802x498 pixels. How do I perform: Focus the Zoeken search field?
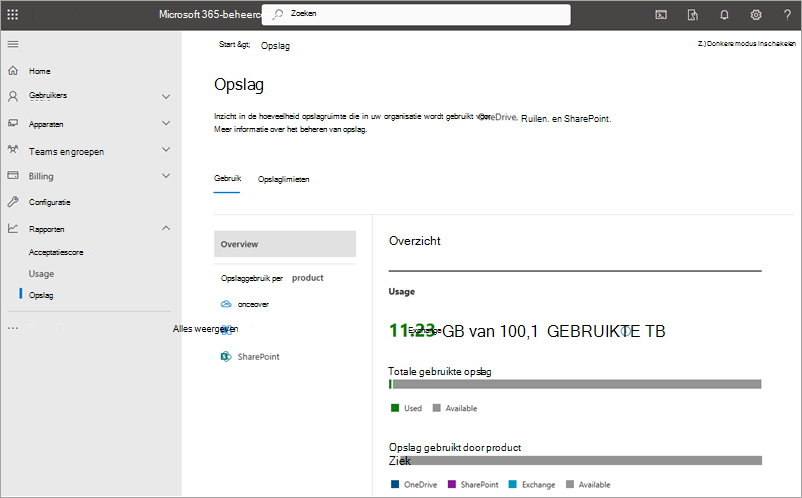tap(416, 14)
